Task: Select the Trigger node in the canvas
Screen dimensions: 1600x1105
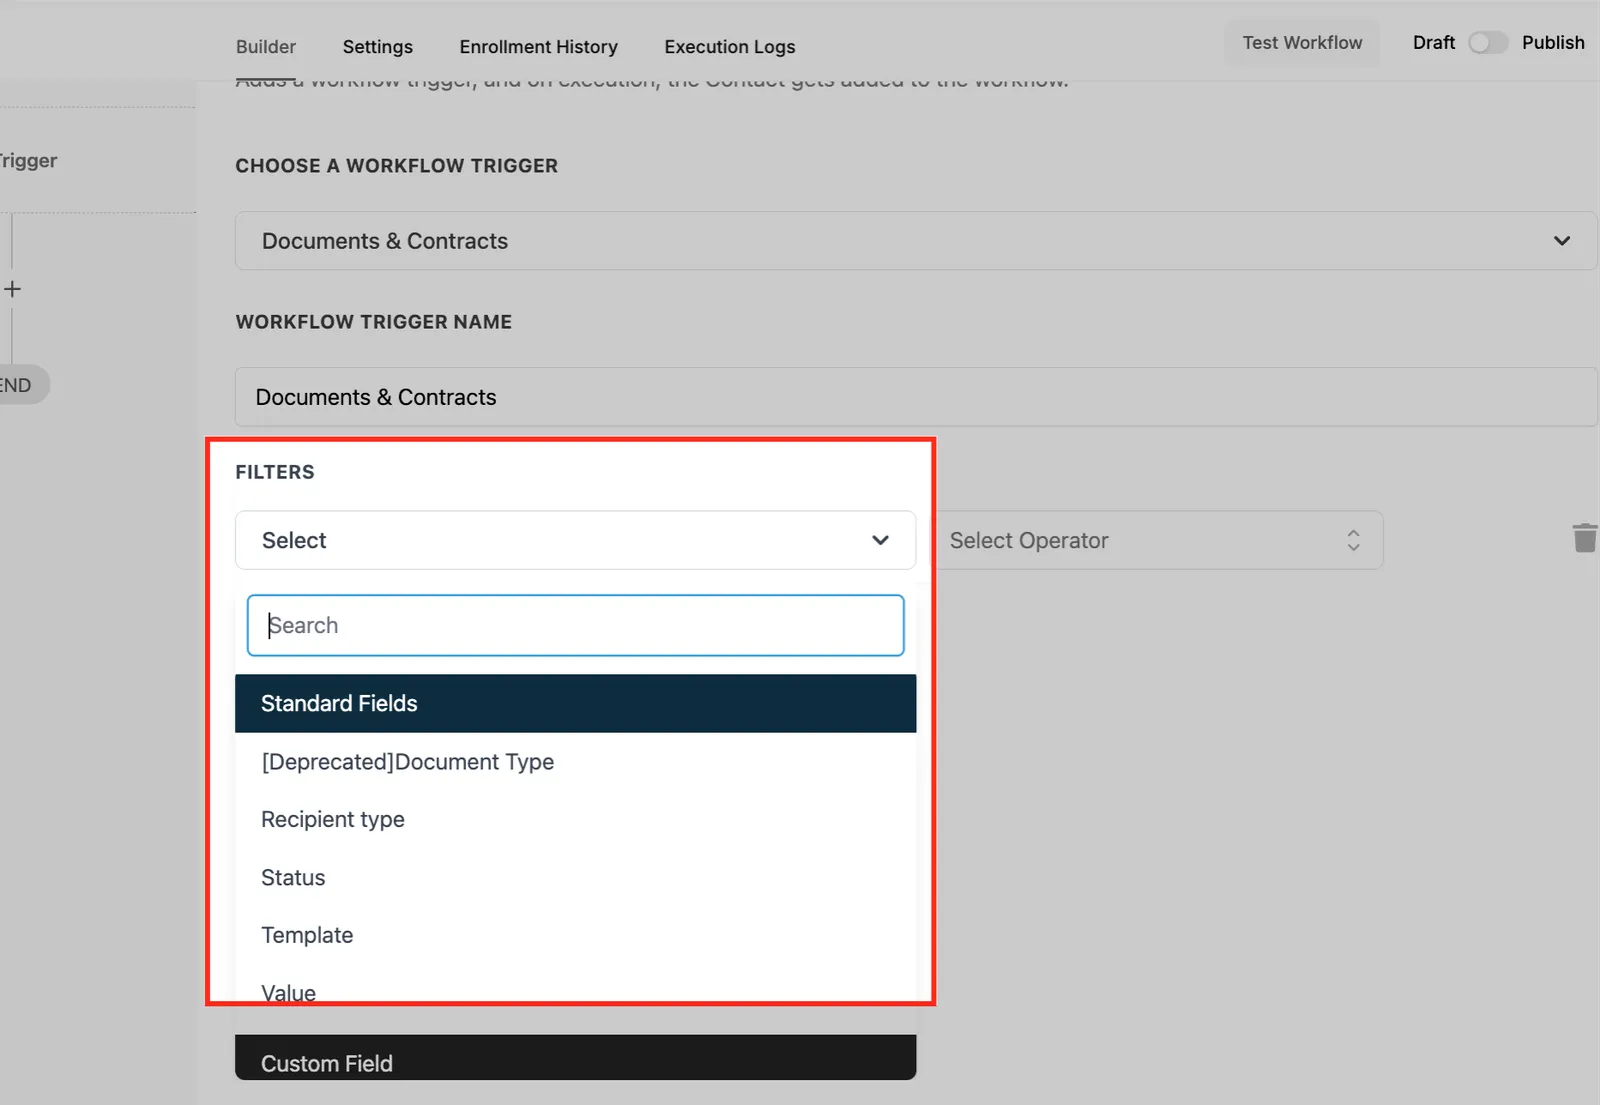Action: 96,160
